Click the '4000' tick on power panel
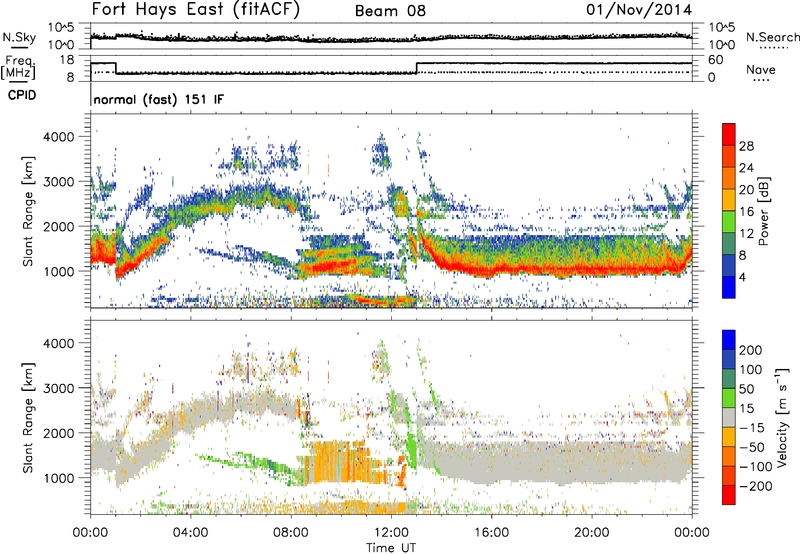 click(59, 137)
